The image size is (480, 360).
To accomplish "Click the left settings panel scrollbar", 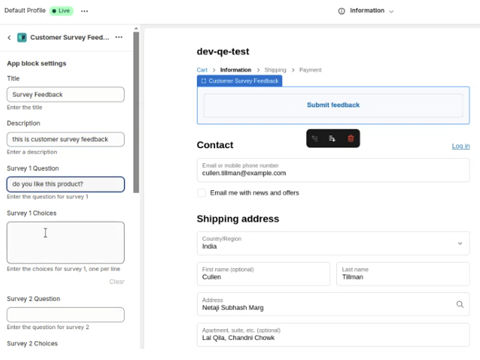I will 136,112.
